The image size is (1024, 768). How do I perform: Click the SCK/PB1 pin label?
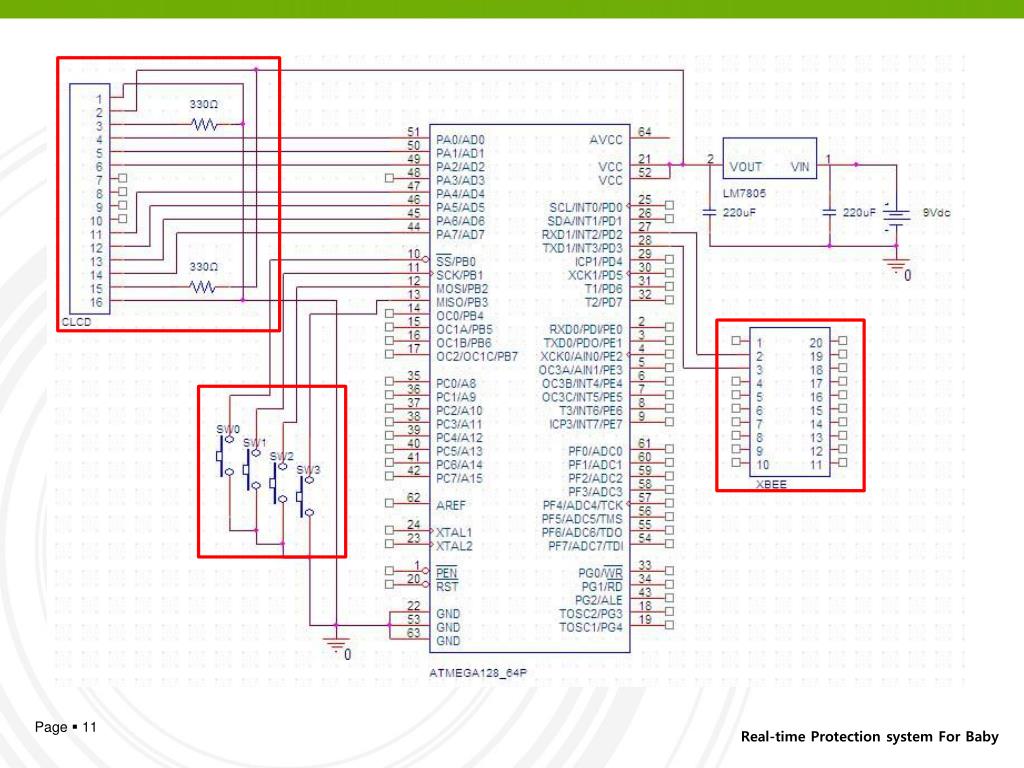460,275
